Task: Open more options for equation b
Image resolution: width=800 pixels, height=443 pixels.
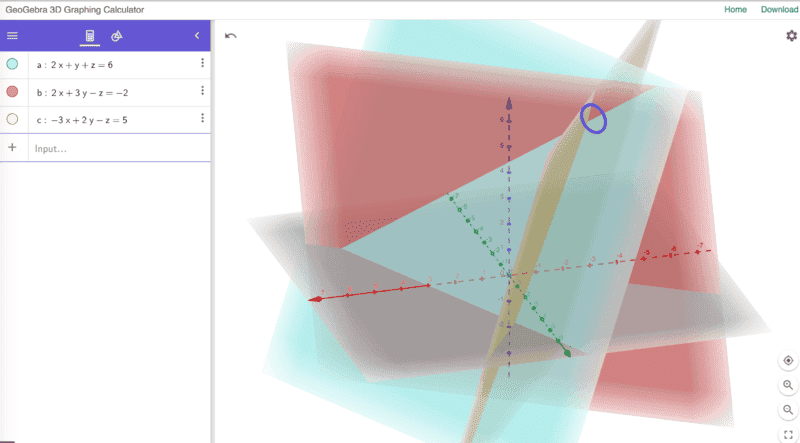Action: pos(202,91)
